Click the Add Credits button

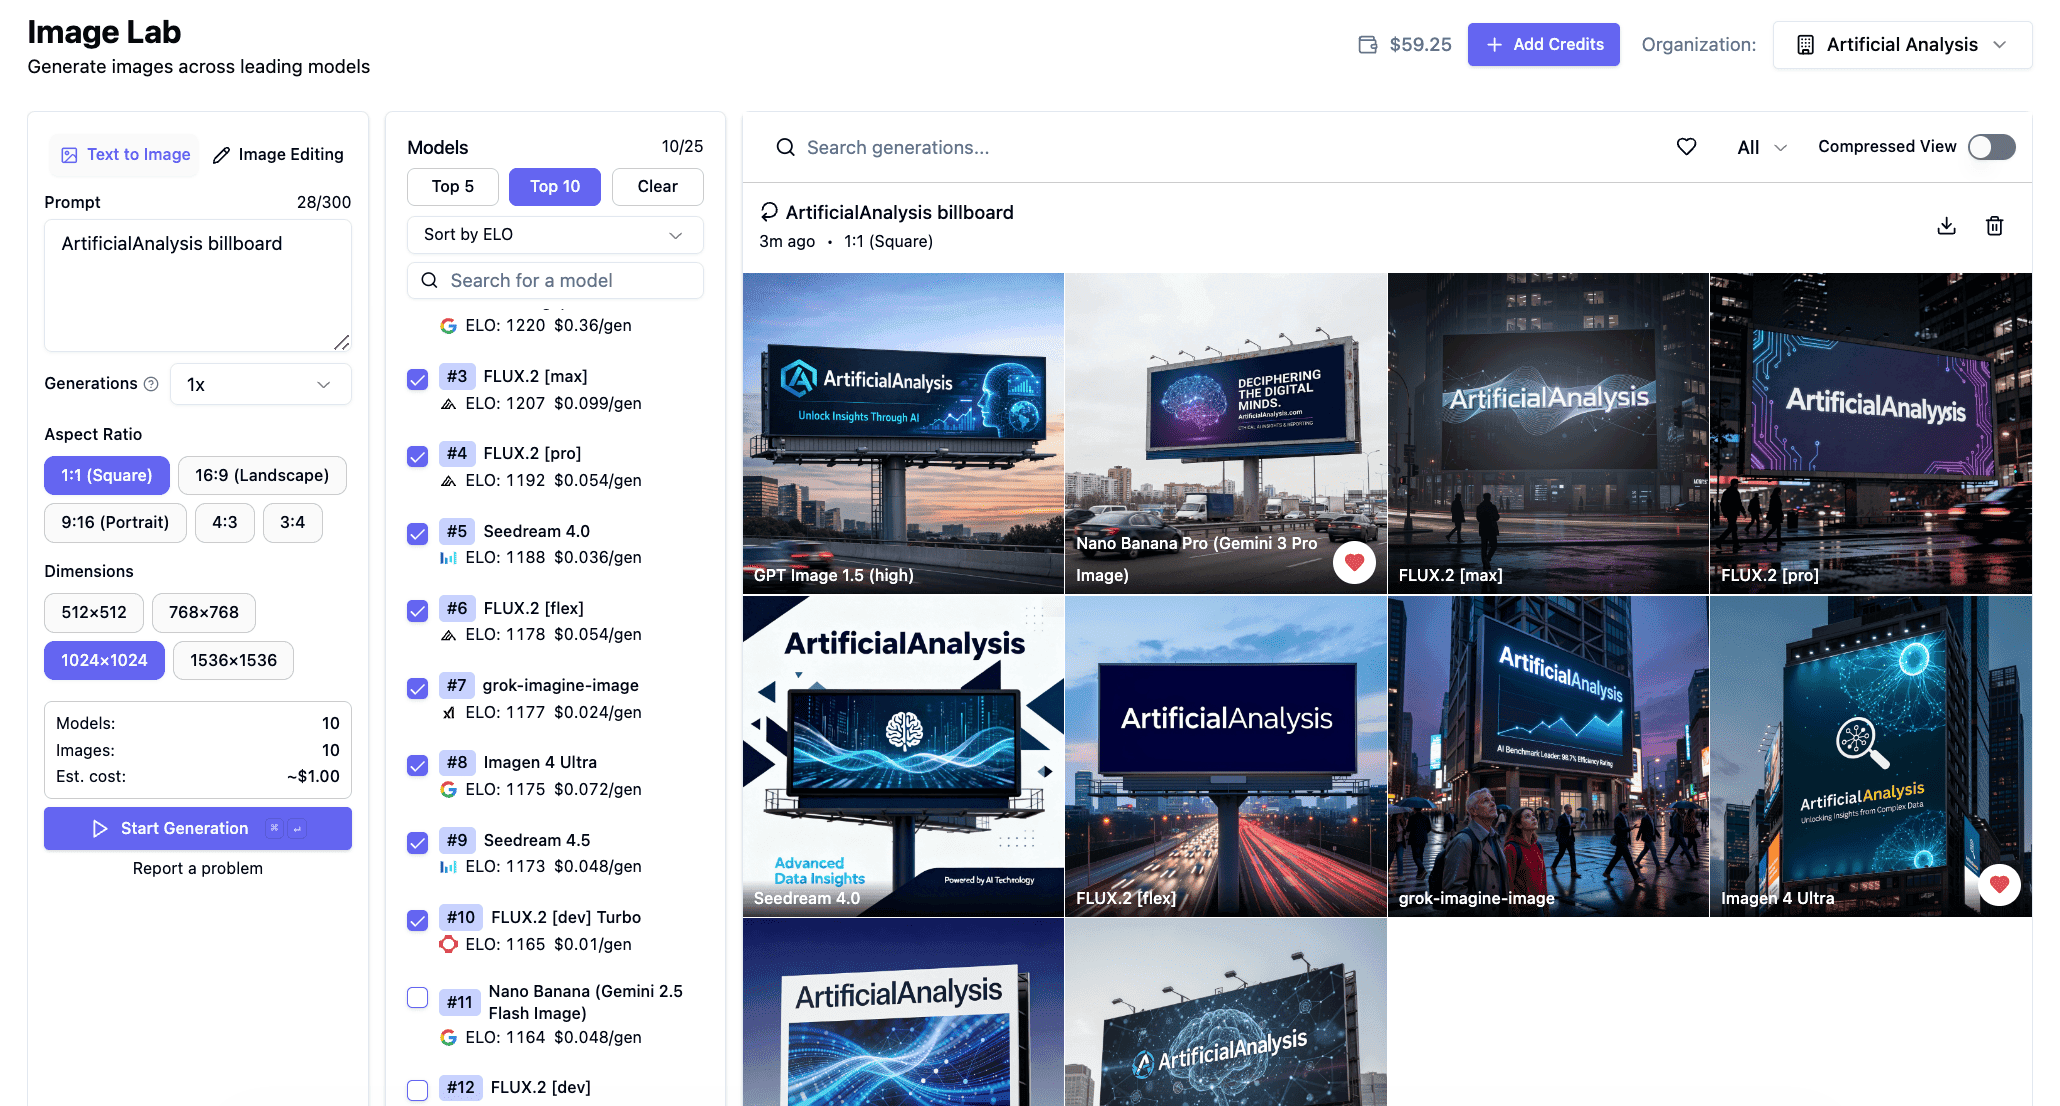(1543, 45)
